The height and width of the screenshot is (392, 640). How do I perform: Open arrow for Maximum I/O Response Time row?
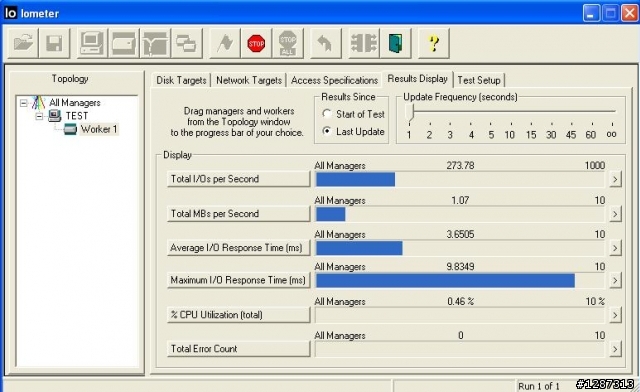[x=615, y=280]
